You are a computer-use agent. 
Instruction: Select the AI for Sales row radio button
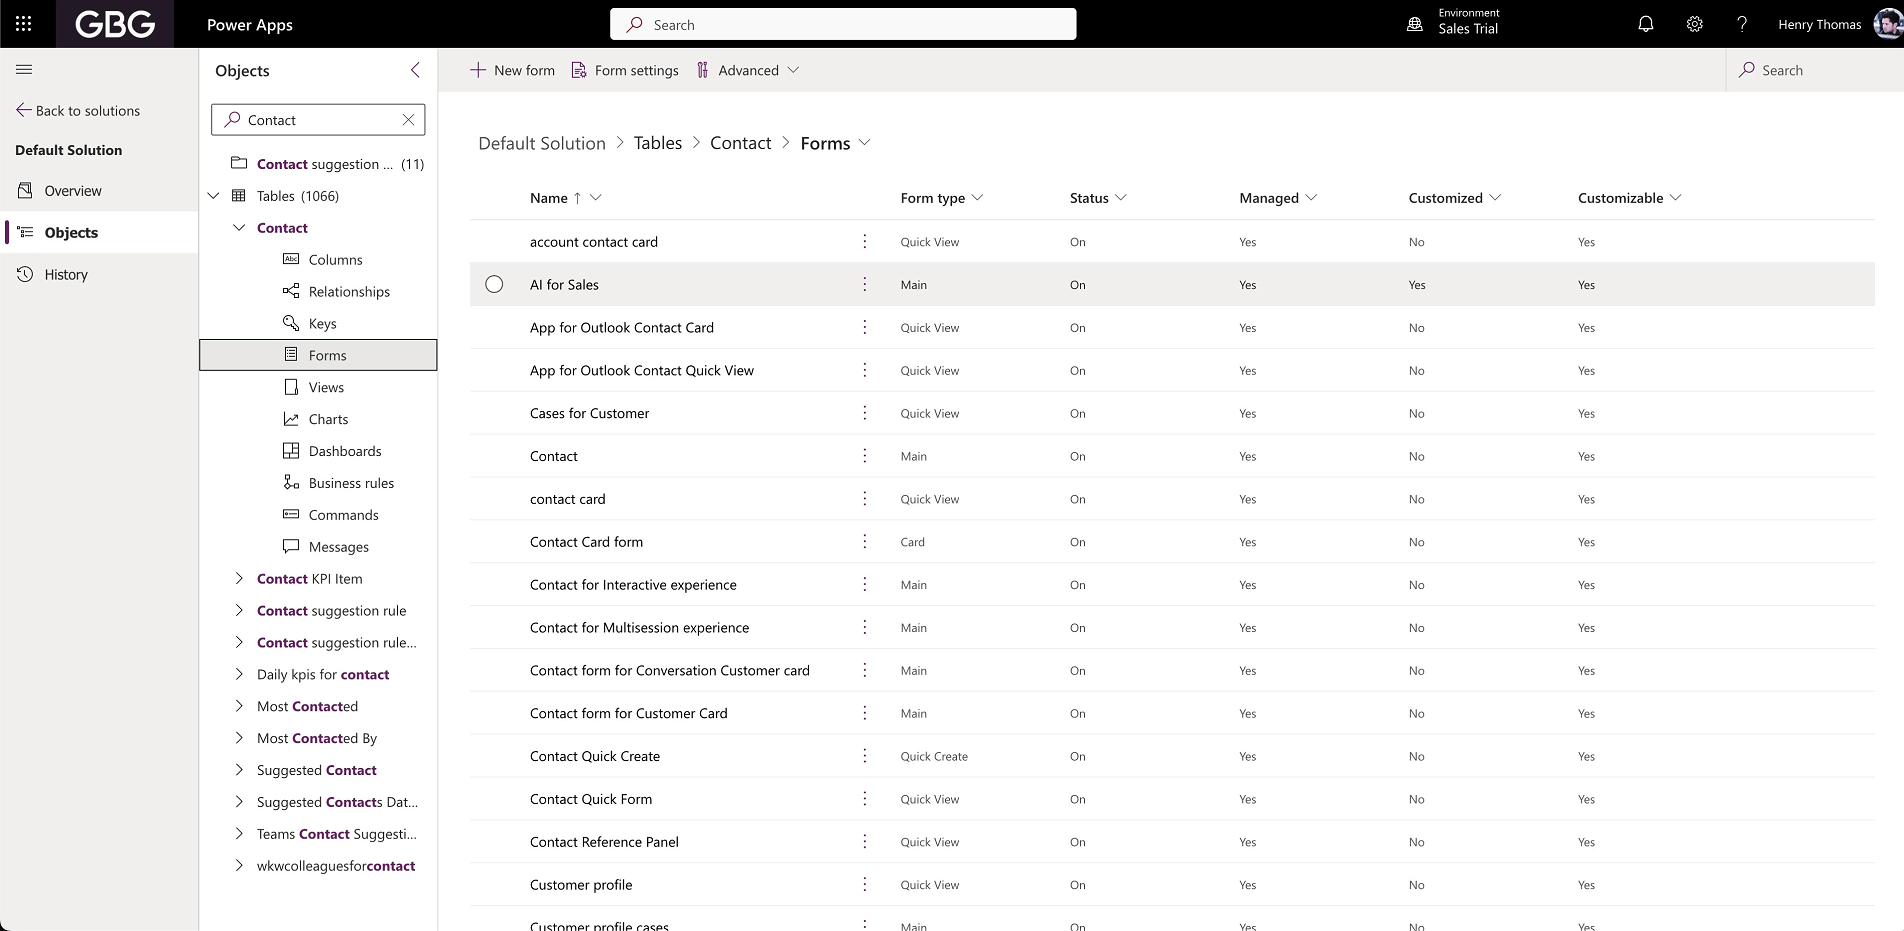click(x=494, y=284)
